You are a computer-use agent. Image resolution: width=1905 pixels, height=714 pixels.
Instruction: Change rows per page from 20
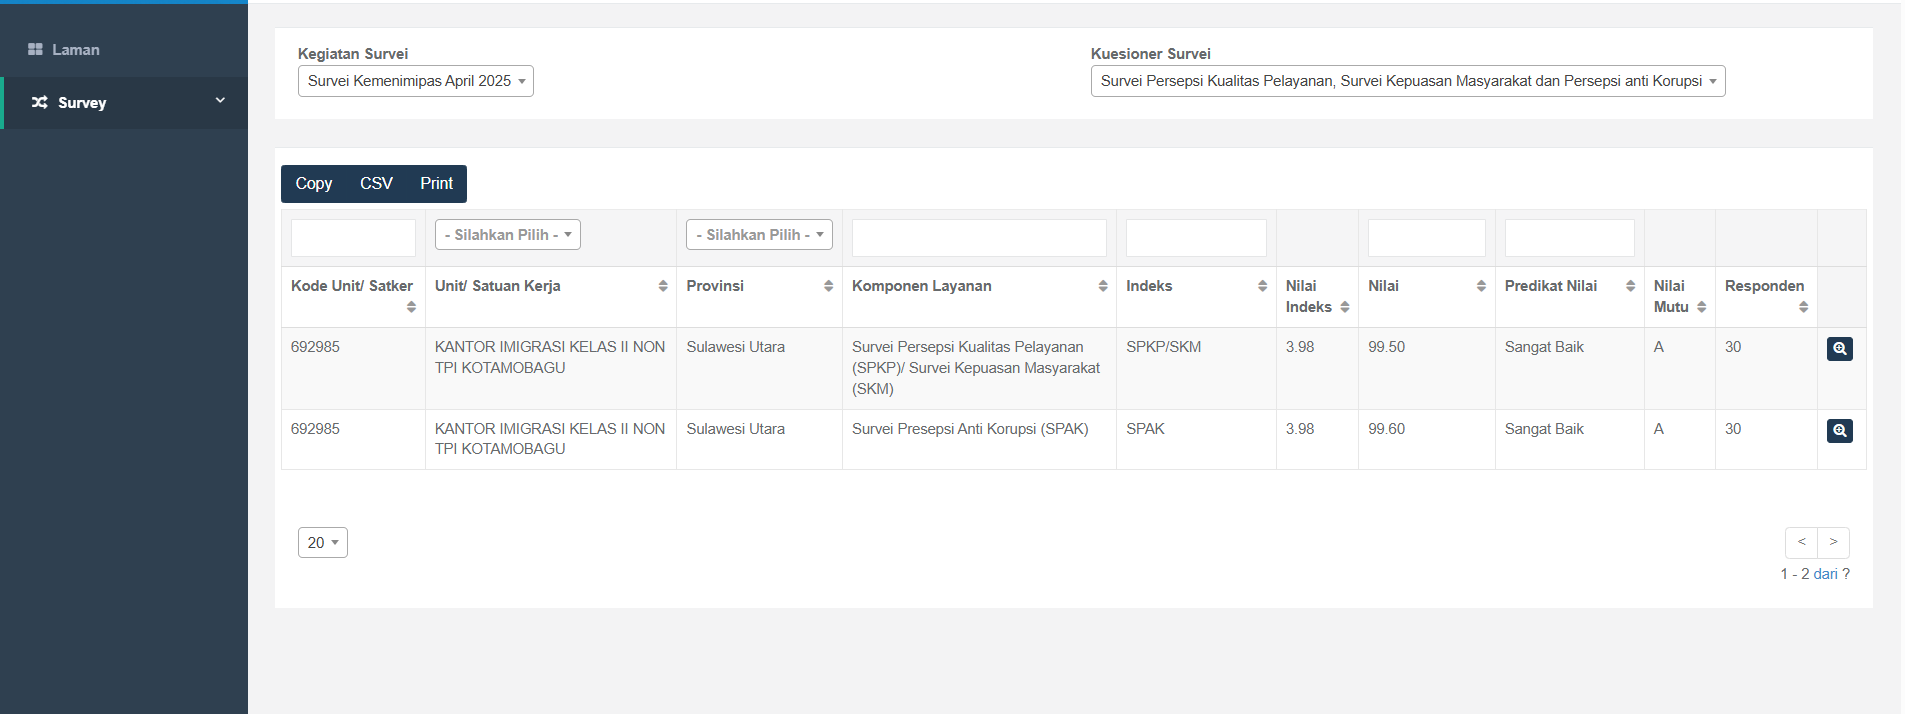pyautogui.click(x=323, y=542)
